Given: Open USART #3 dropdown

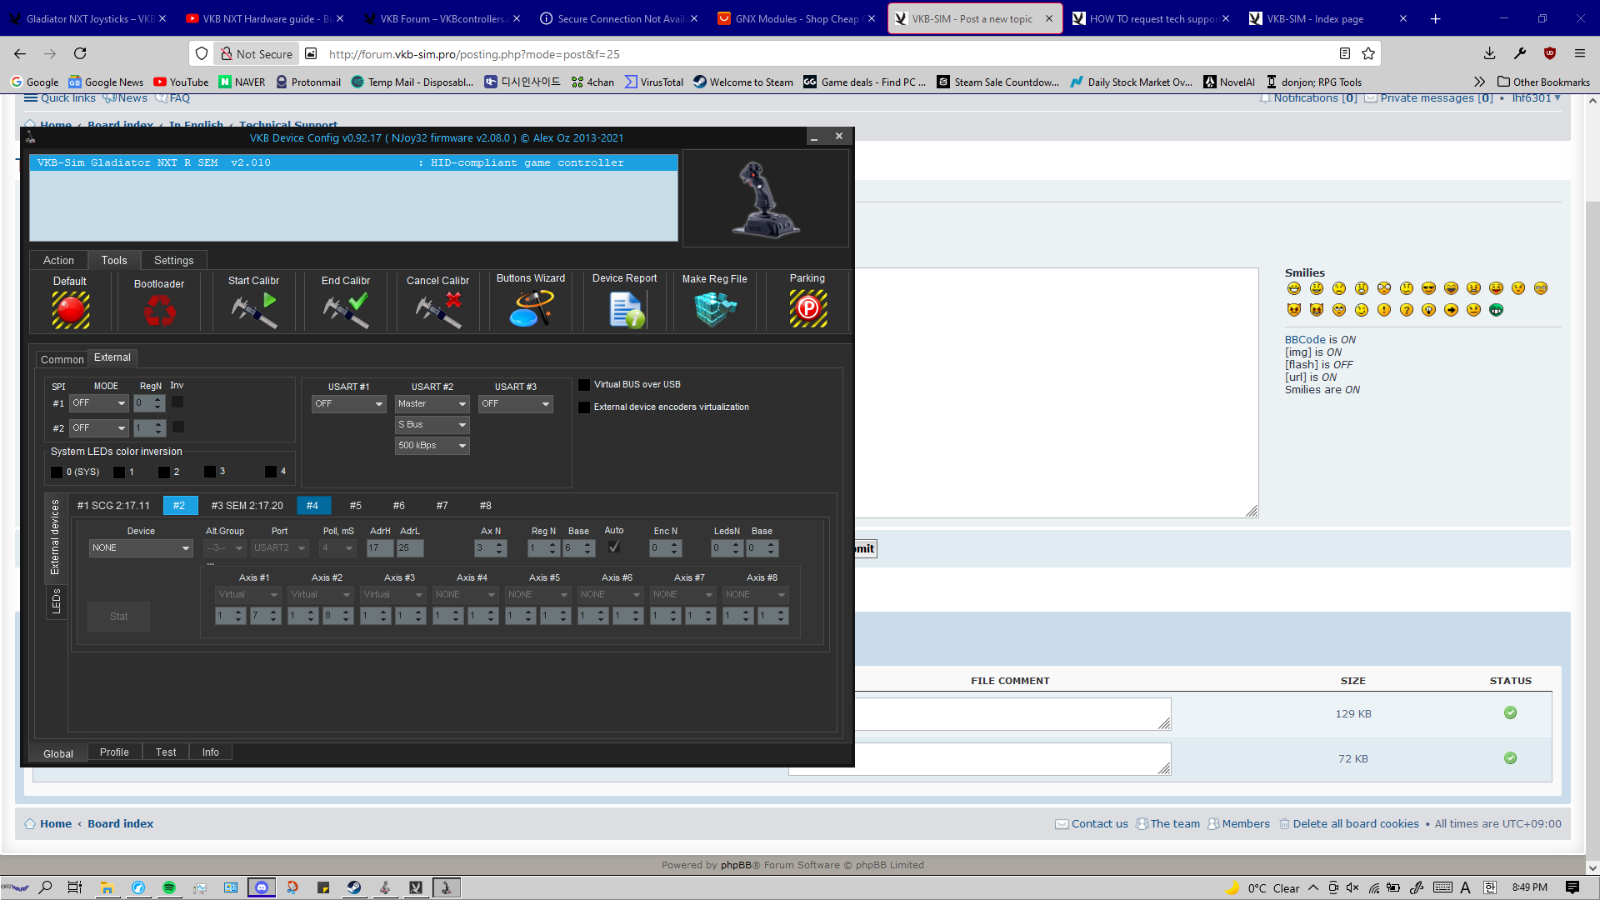Looking at the screenshot, I should pos(515,404).
